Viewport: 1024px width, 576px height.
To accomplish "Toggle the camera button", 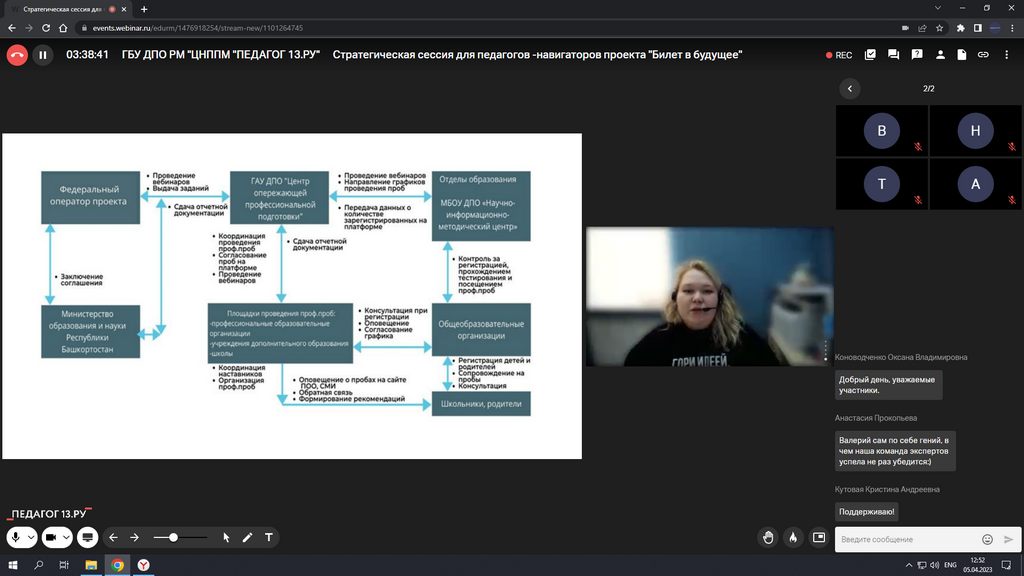I will 51,537.
